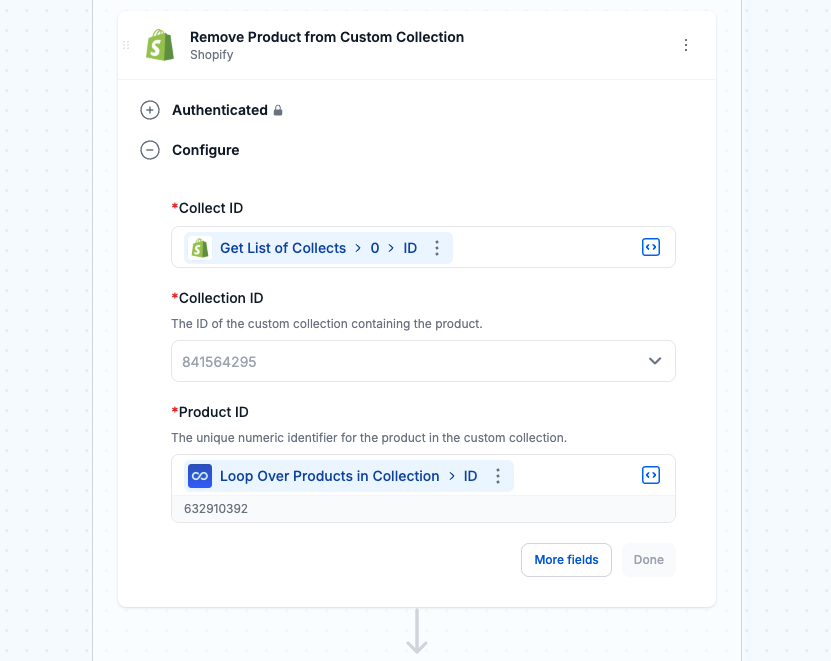
Task: Expand the Authenticated section
Action: 150,110
